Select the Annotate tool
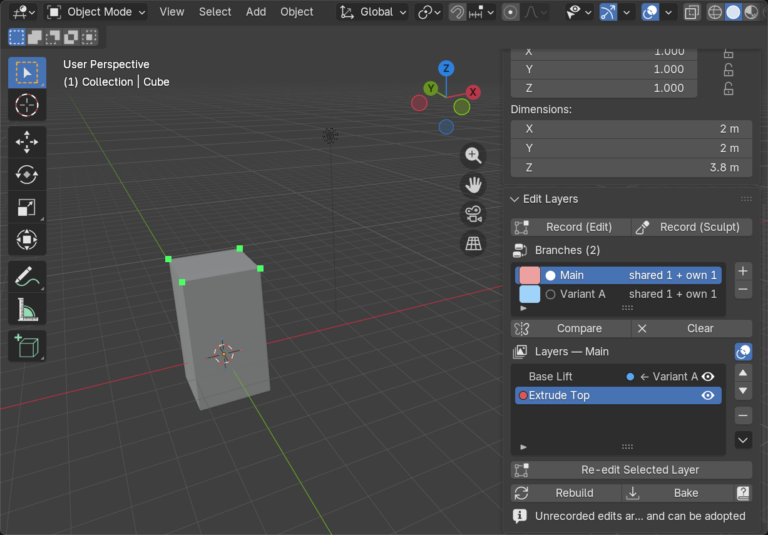Viewport: 768px width, 535px height. click(27, 277)
